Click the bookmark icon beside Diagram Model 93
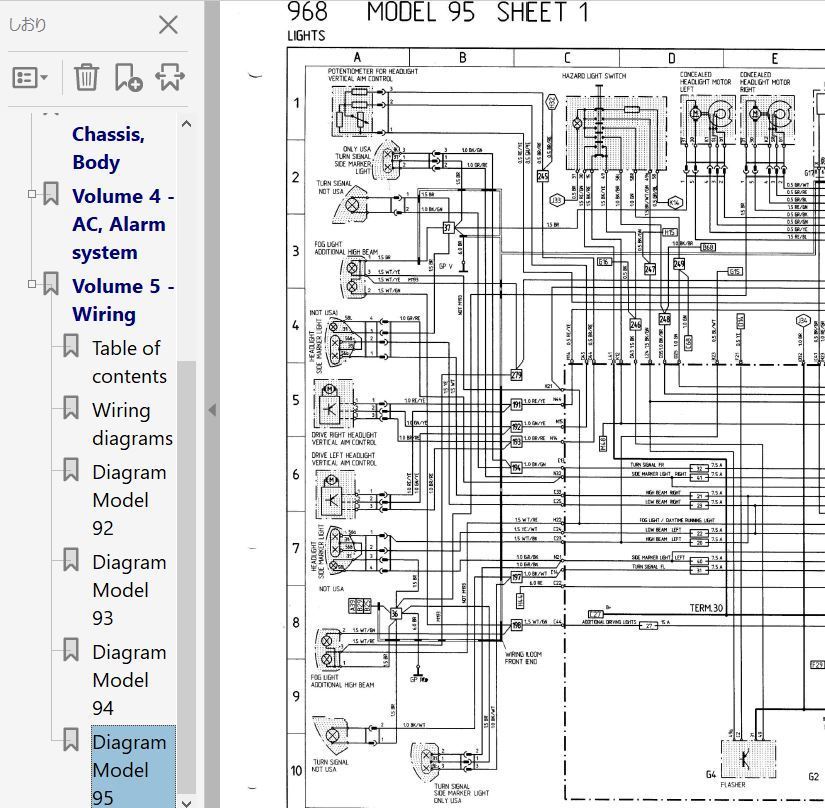The width and height of the screenshot is (825, 808). click(71, 560)
